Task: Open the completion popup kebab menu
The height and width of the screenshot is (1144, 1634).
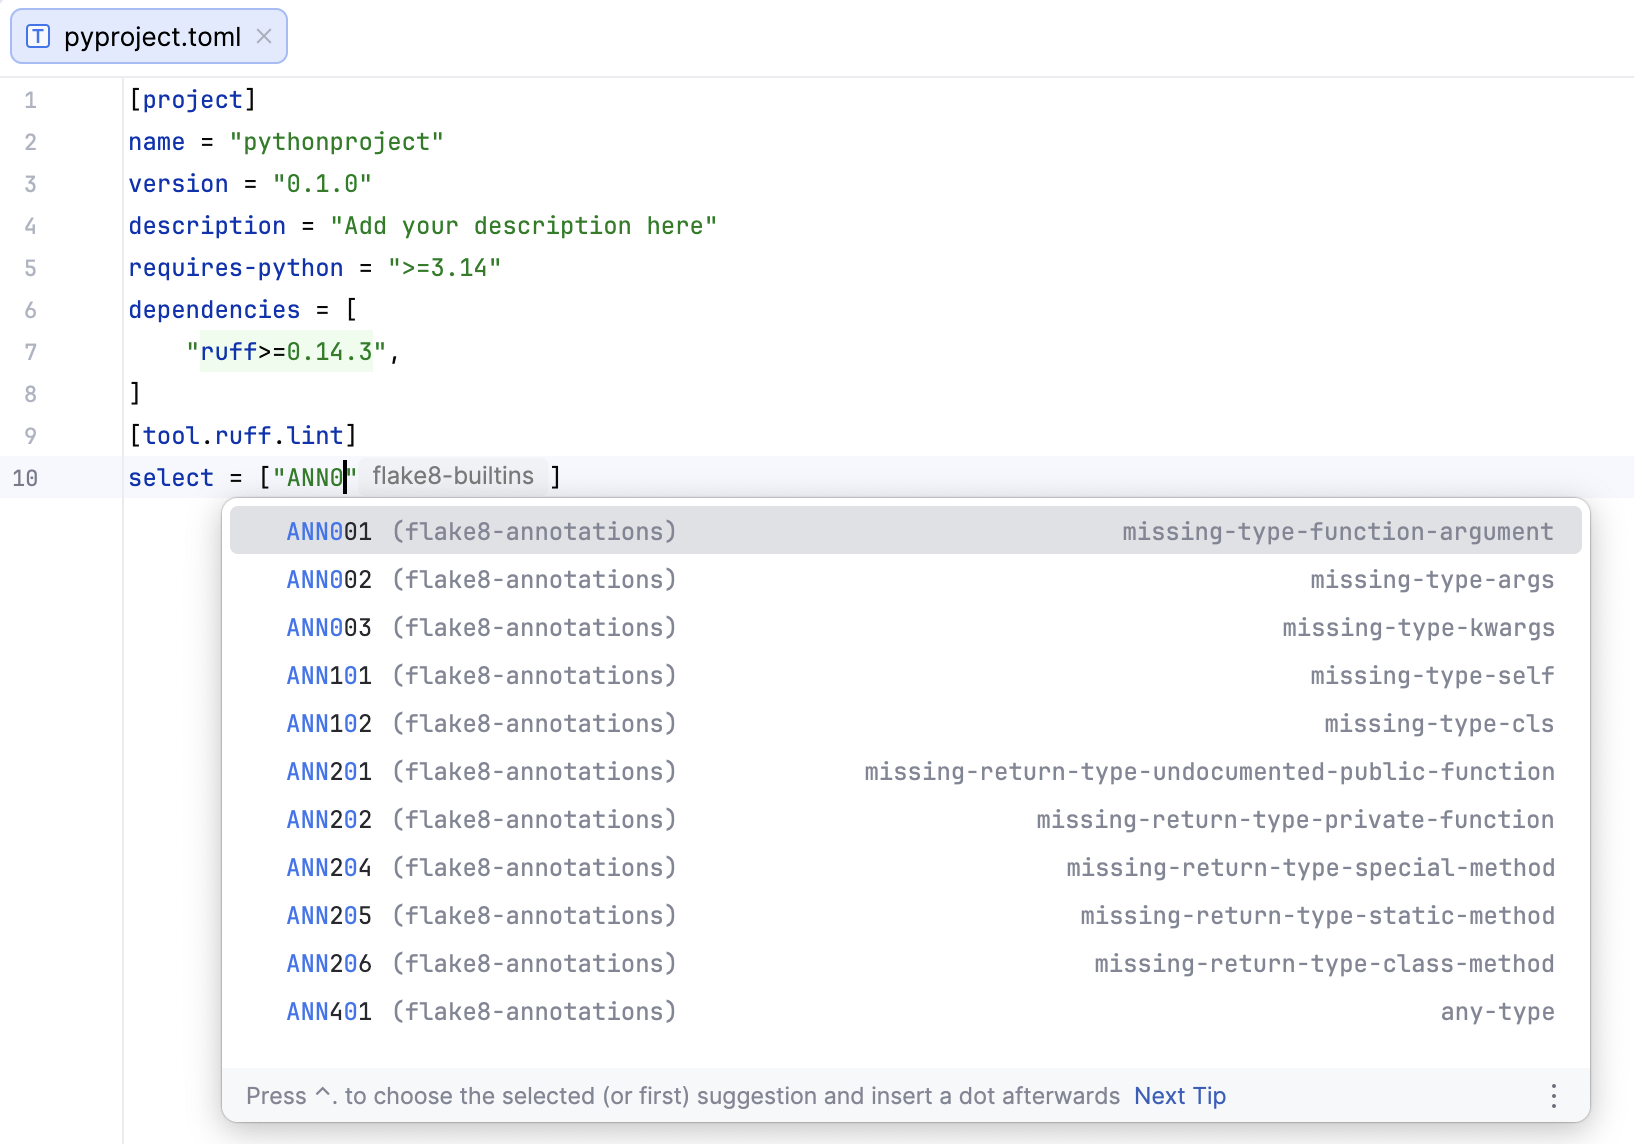Action: (1552, 1096)
